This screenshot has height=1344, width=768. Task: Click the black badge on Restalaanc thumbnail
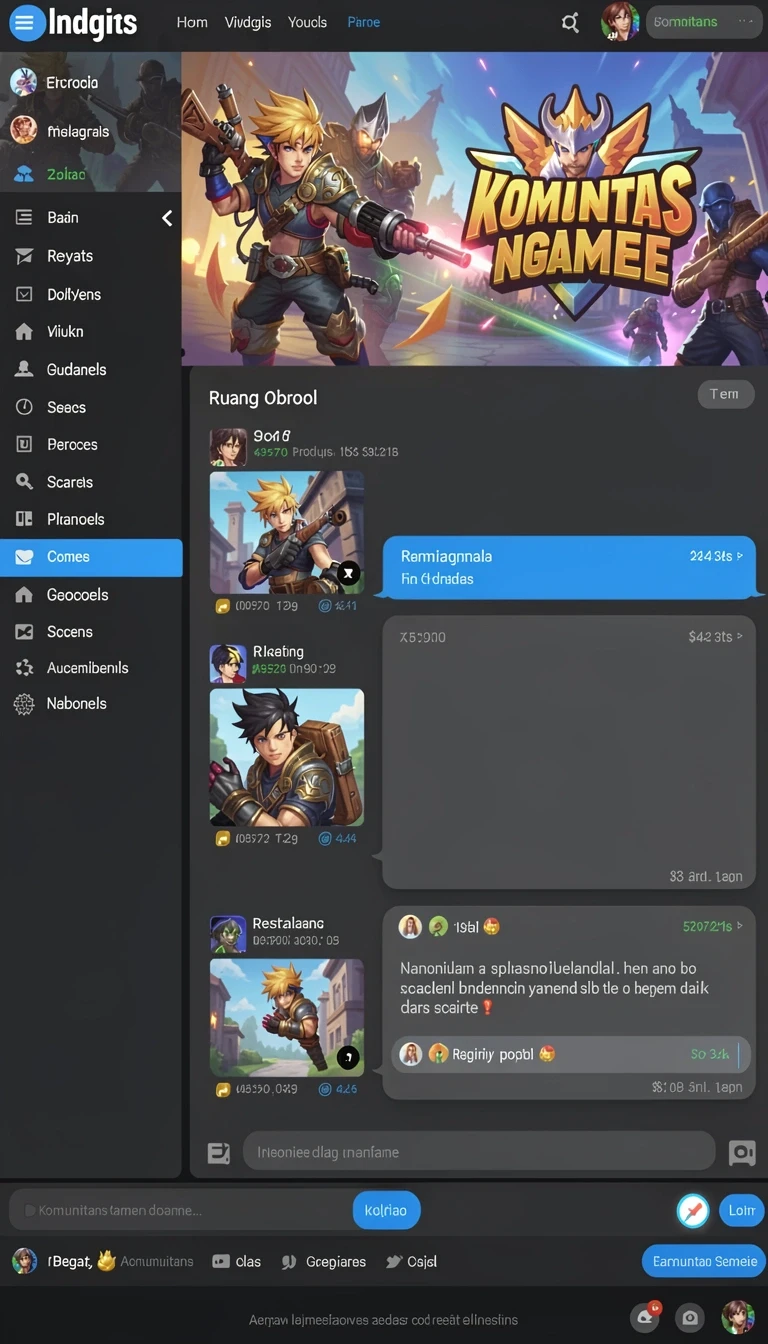[347, 1056]
